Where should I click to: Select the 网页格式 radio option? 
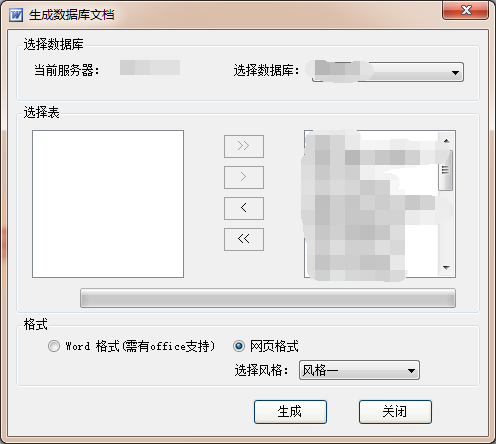pos(239,346)
